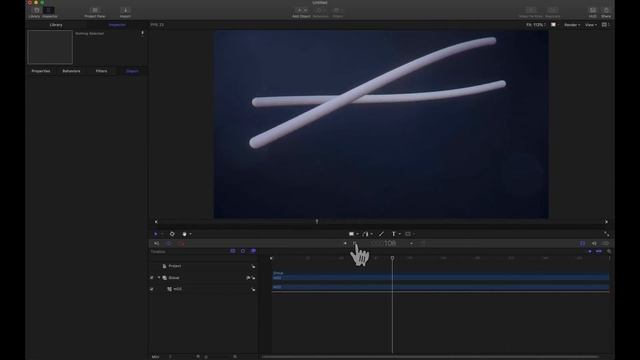Click the mini-timeline playhead under canvas
This screenshot has width=640, height=360.
pos(317,221)
